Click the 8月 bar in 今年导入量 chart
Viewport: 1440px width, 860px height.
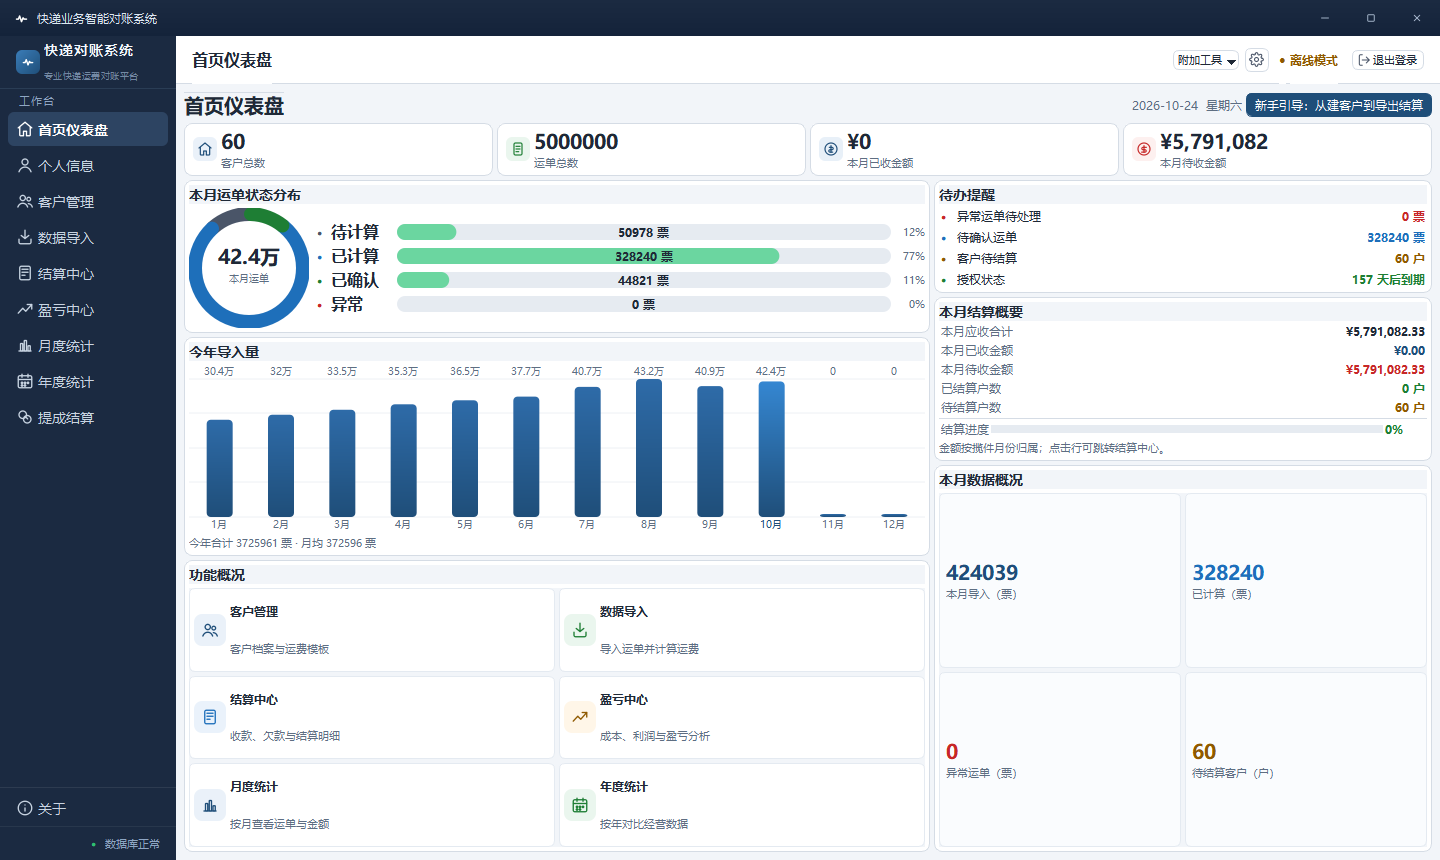pyautogui.click(x=649, y=448)
